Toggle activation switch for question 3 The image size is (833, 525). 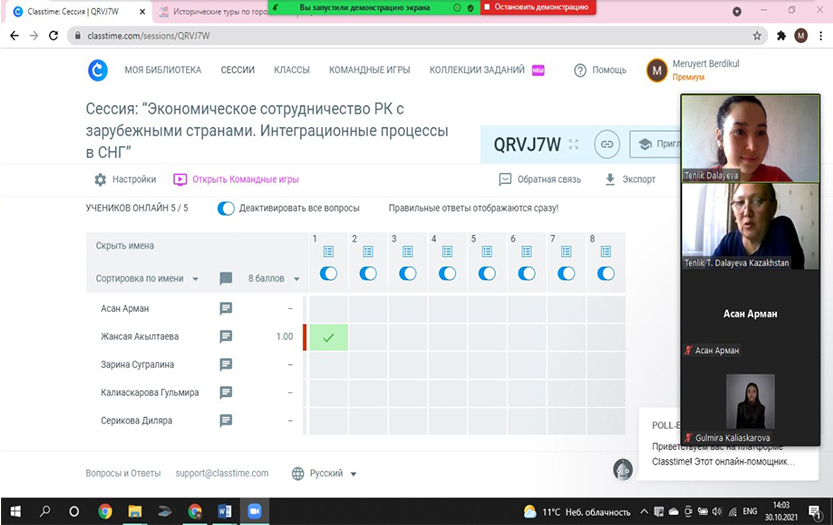tap(407, 273)
